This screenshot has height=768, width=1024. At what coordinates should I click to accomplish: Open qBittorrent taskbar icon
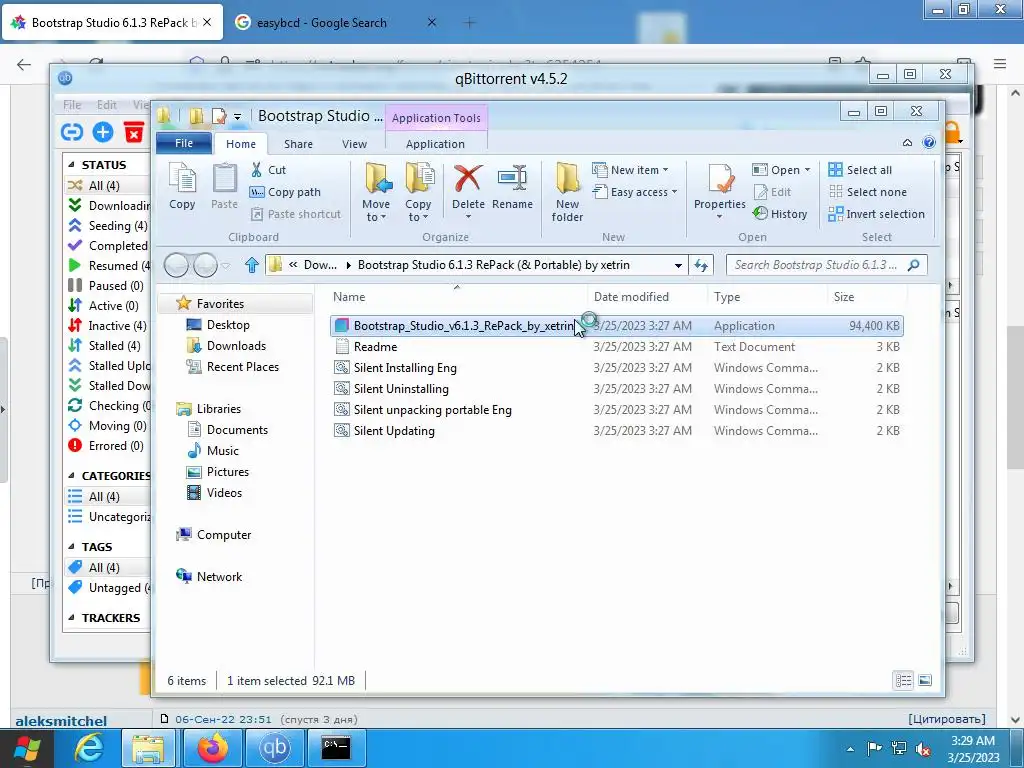274,748
